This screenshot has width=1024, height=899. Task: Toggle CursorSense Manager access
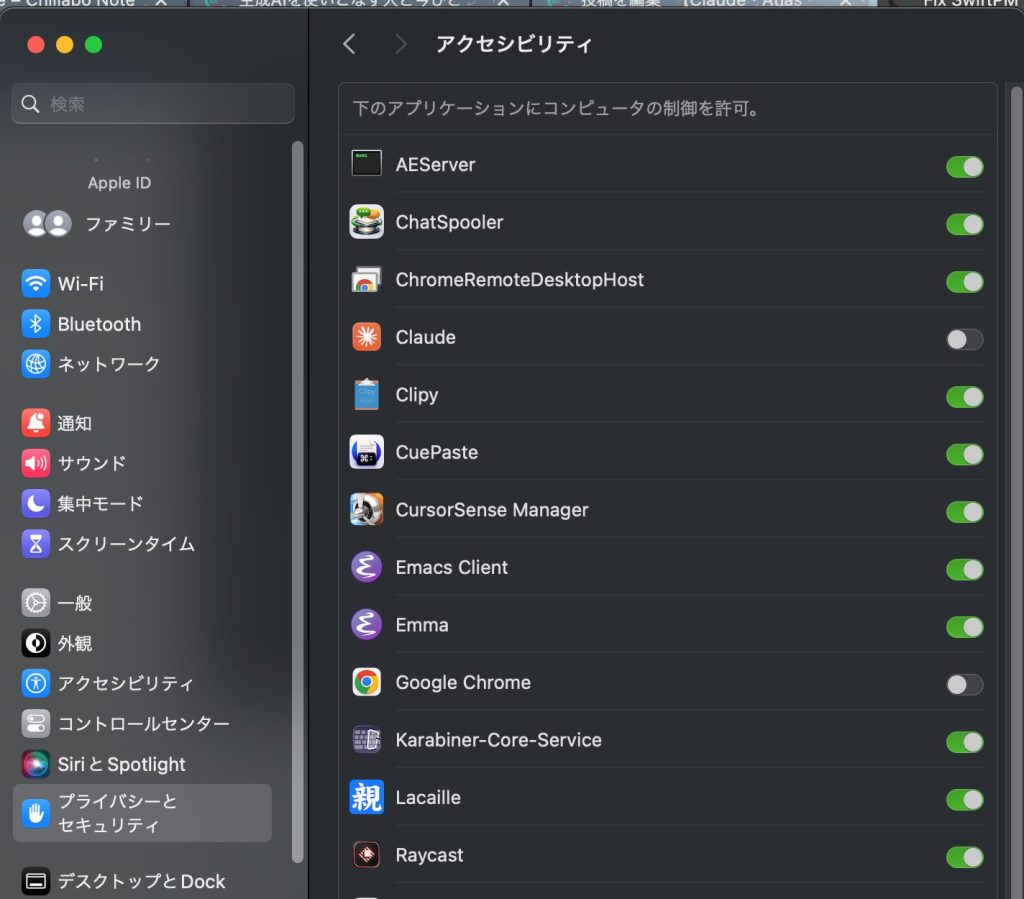coord(965,511)
